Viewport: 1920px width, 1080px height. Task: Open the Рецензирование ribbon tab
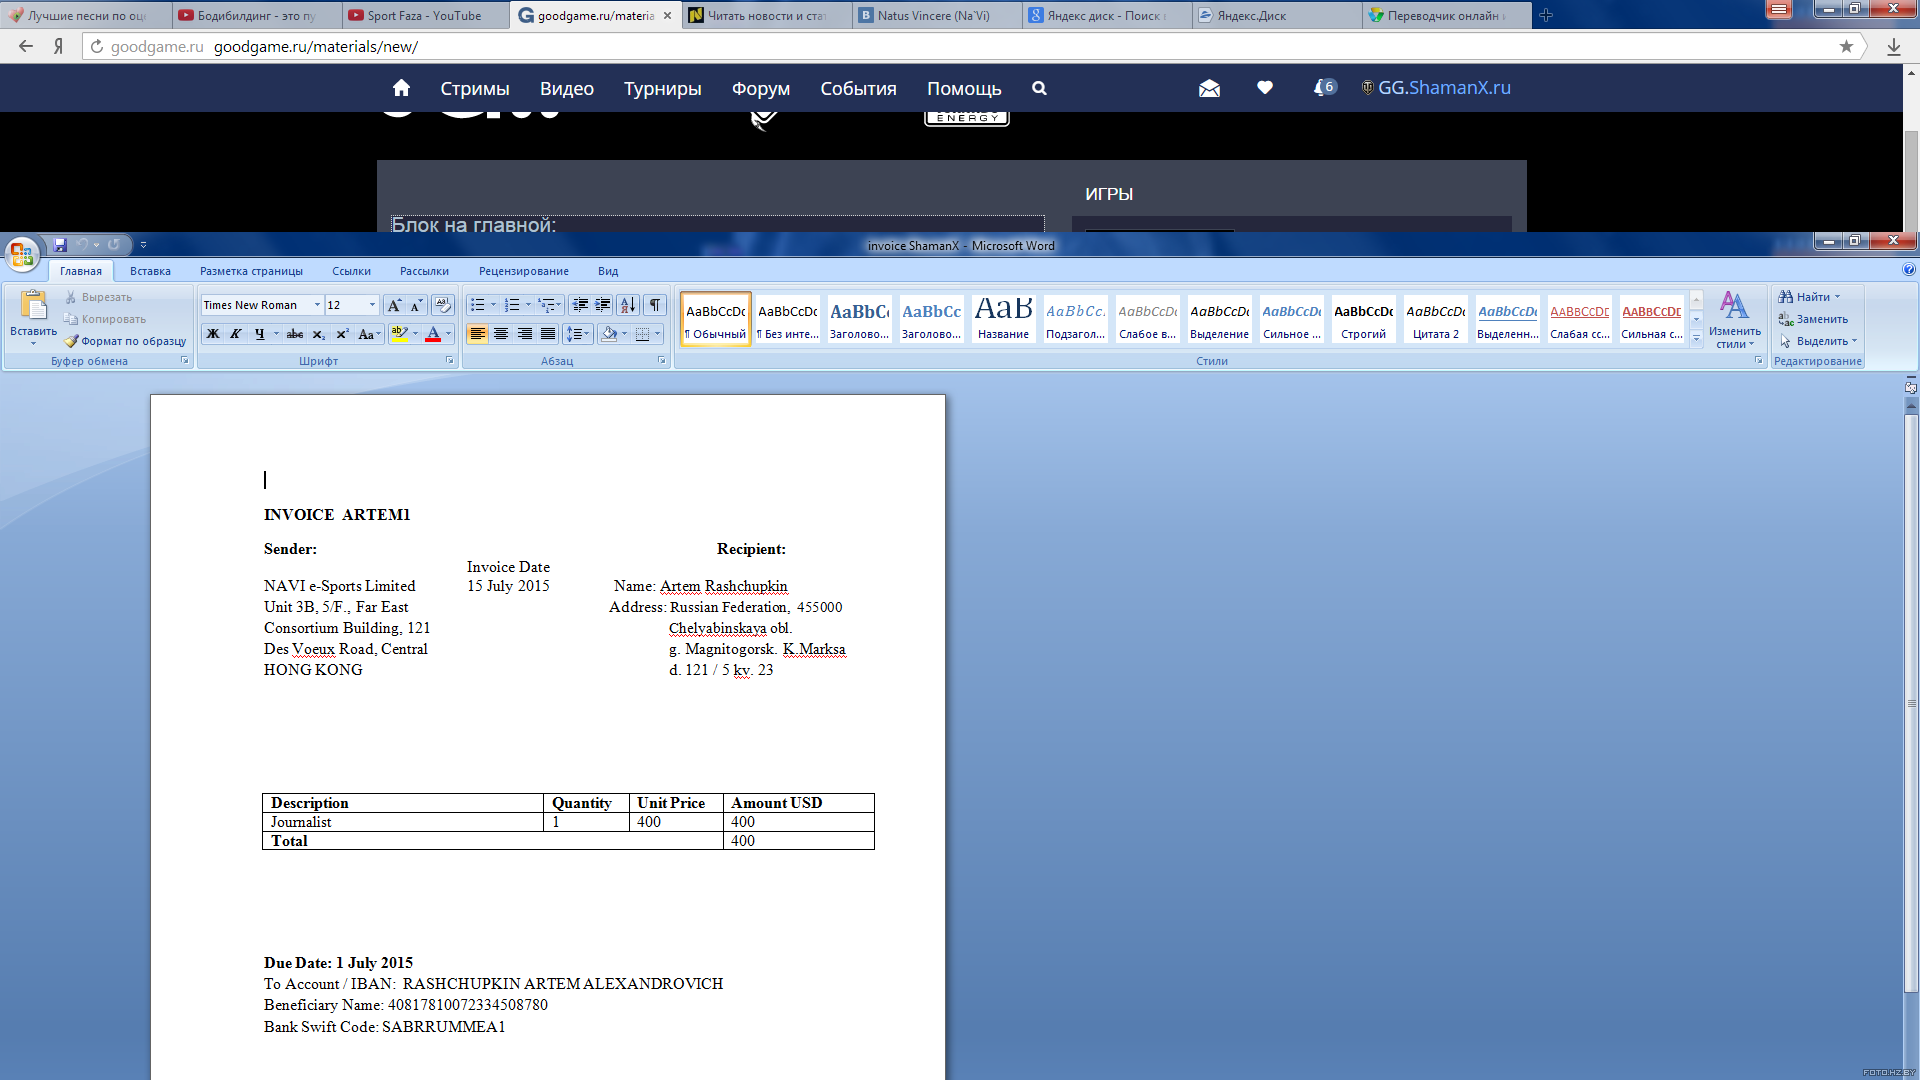click(523, 271)
